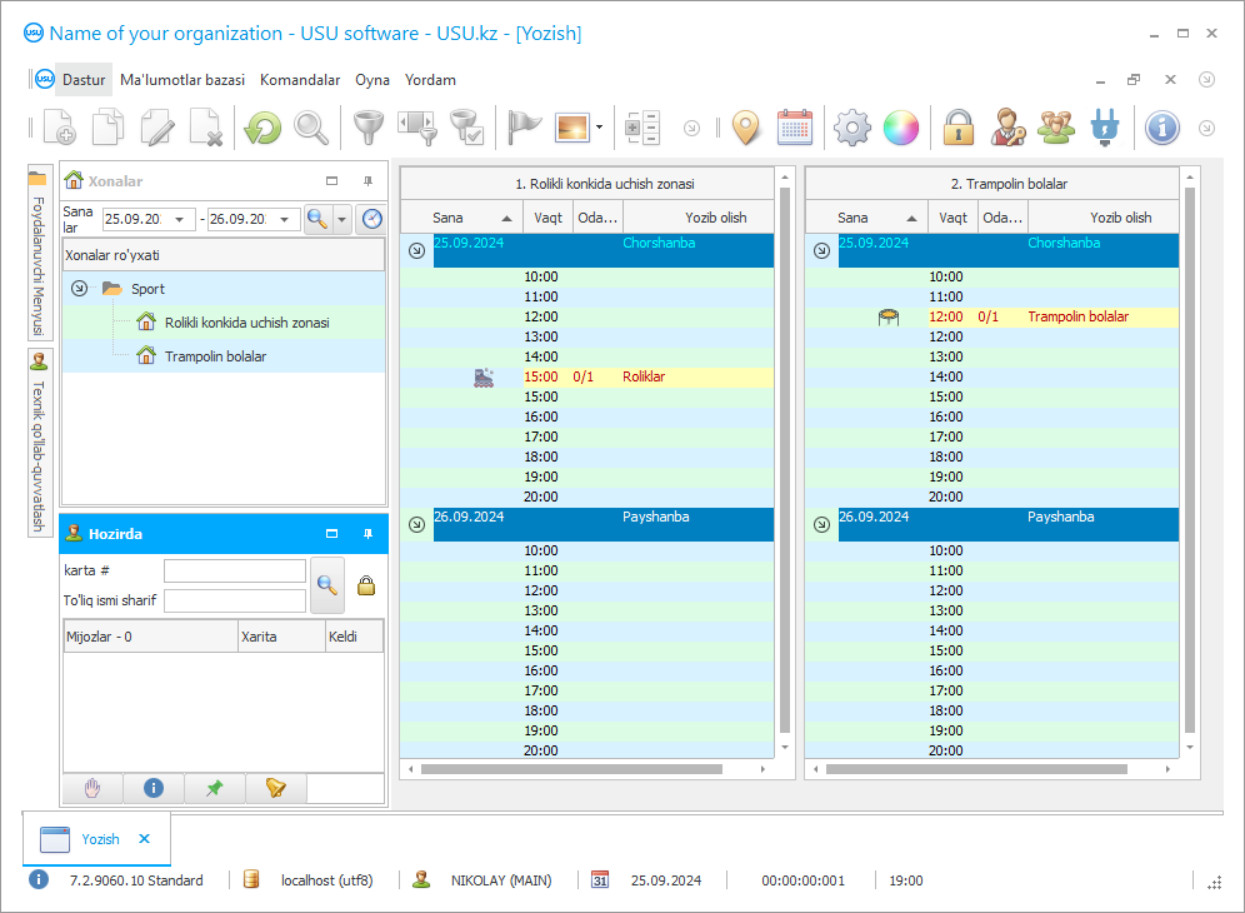This screenshot has height=913, width=1245.
Task: Collapse 25.09.2024 group in Trampolin schedule
Action: (x=822, y=251)
